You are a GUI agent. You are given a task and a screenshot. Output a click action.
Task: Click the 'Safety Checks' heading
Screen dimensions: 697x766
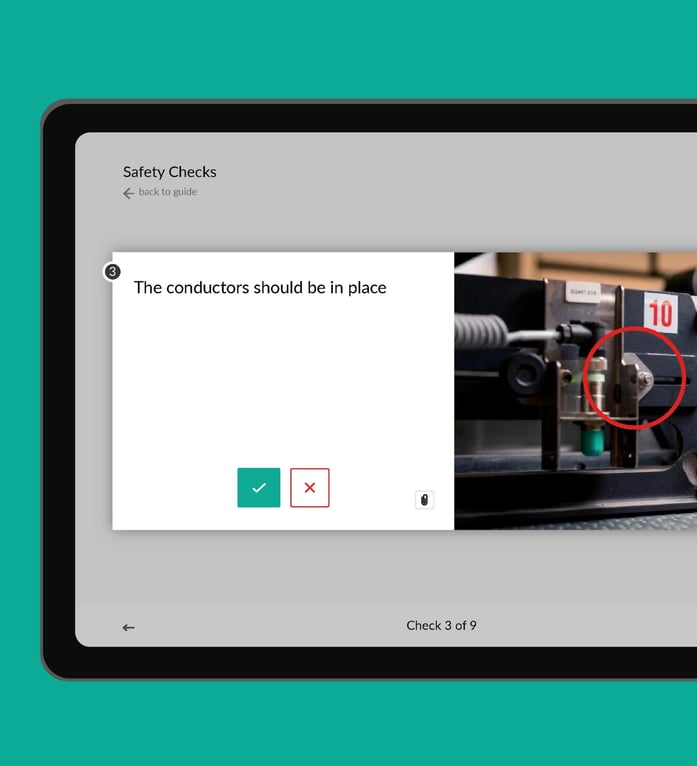click(x=169, y=172)
